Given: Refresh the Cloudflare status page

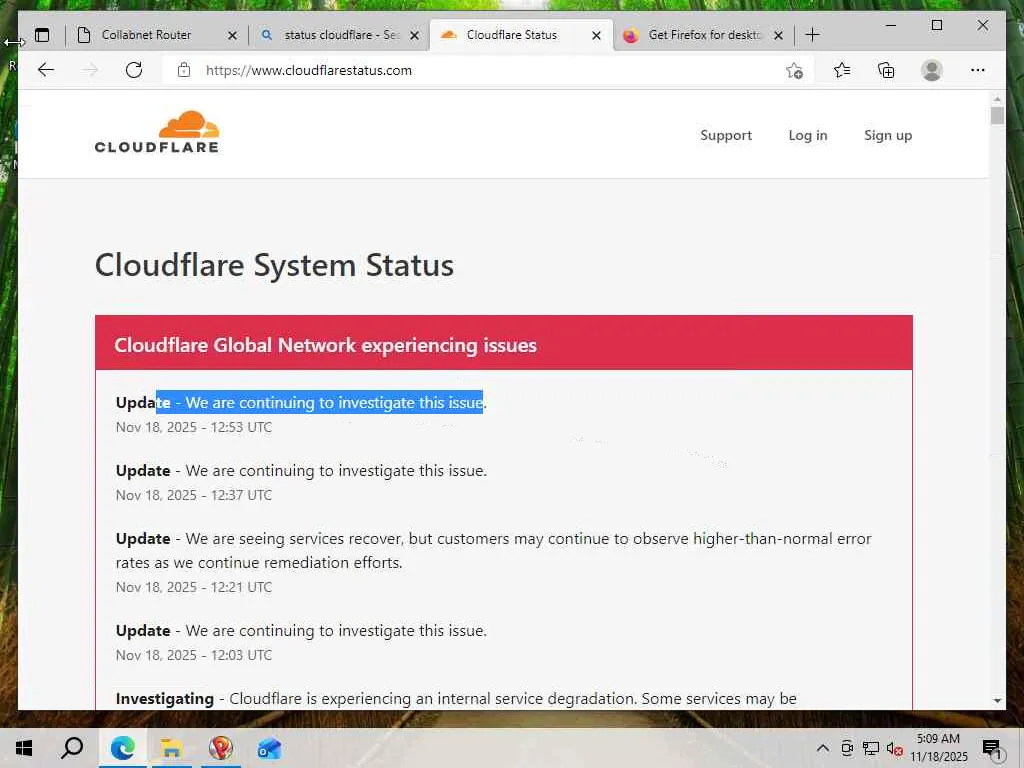Looking at the screenshot, I should pos(134,70).
